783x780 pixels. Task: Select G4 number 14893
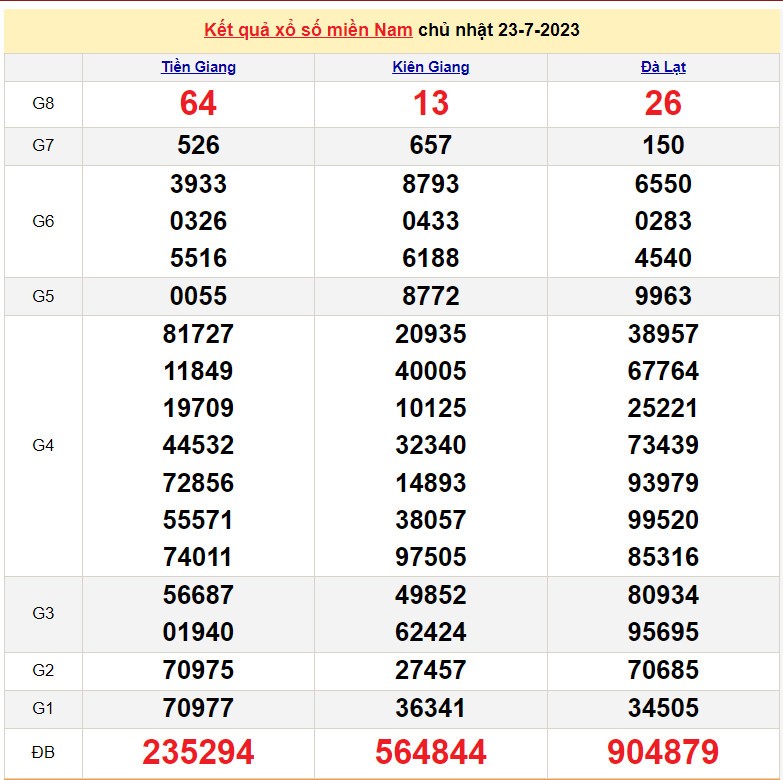[x=430, y=483]
